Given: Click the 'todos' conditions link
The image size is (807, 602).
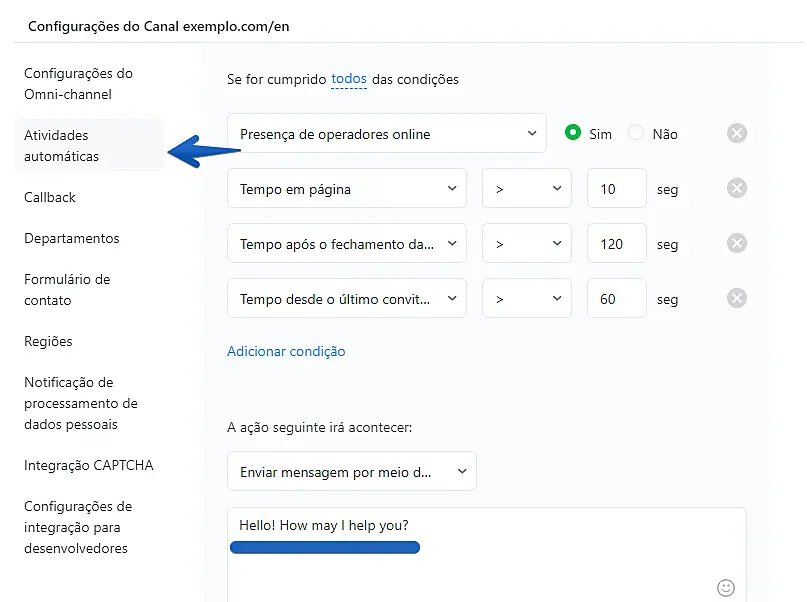Looking at the screenshot, I should click(x=349, y=79).
